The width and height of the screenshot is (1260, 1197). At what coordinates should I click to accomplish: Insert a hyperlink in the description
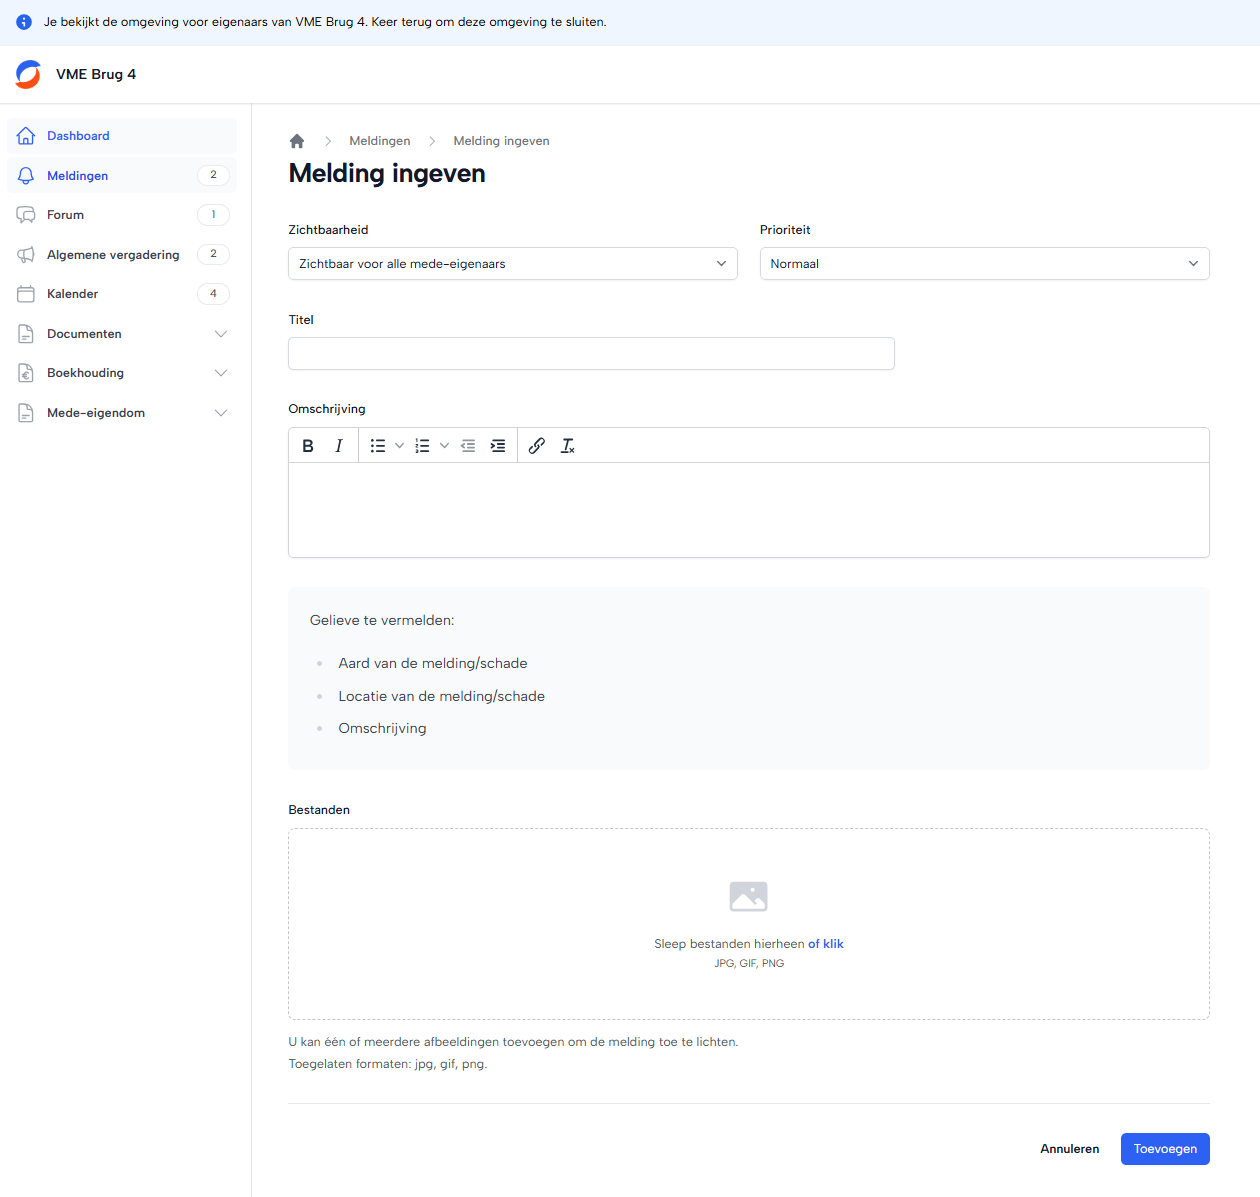[x=537, y=446]
